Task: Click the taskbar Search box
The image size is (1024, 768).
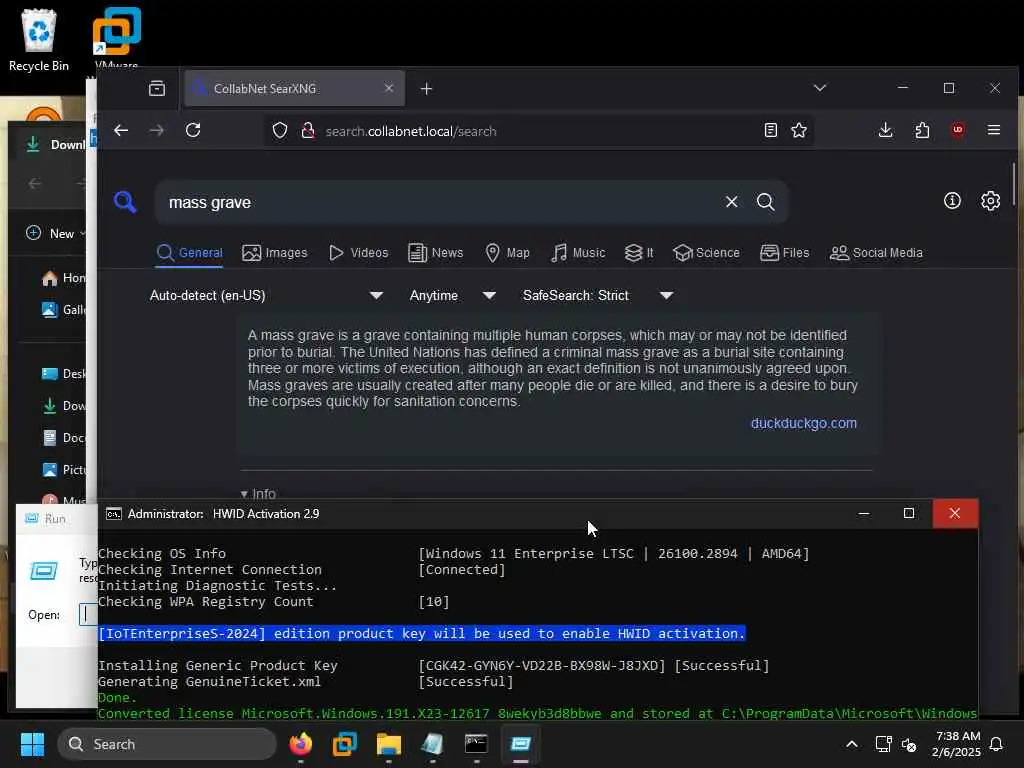Action: [x=167, y=744]
